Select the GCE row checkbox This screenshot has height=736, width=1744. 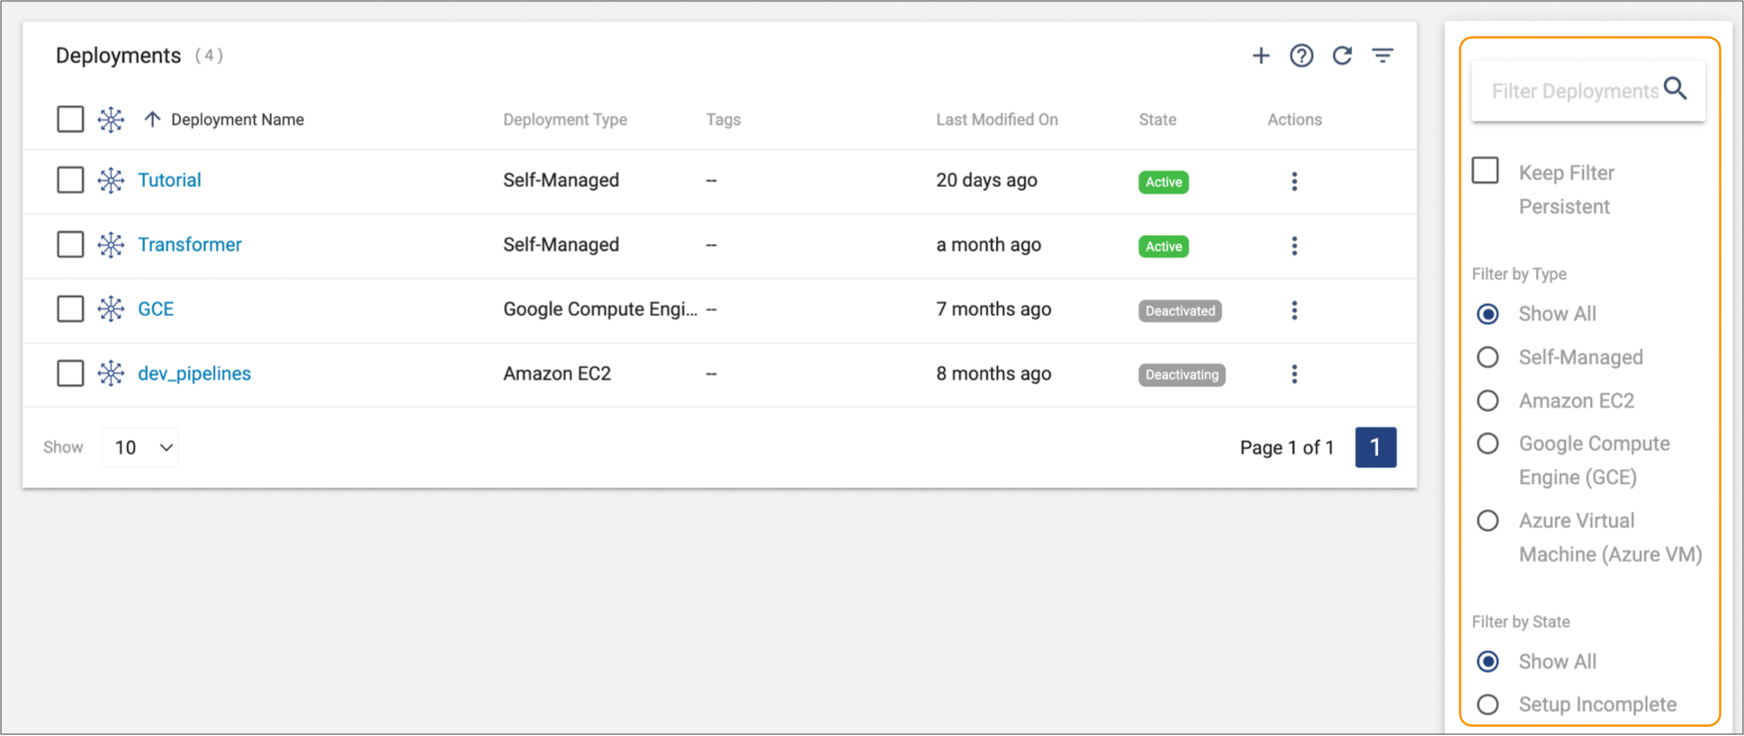click(x=70, y=309)
